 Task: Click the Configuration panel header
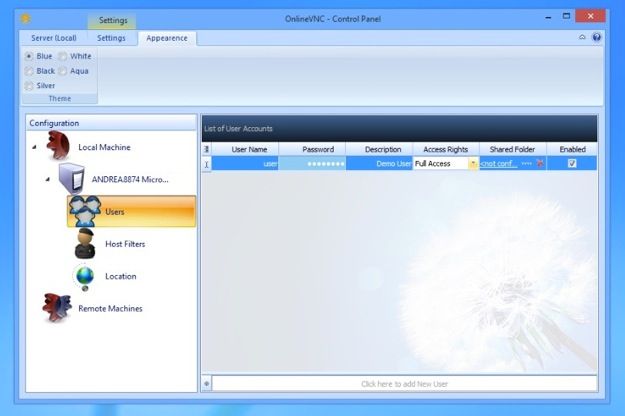tap(111, 123)
